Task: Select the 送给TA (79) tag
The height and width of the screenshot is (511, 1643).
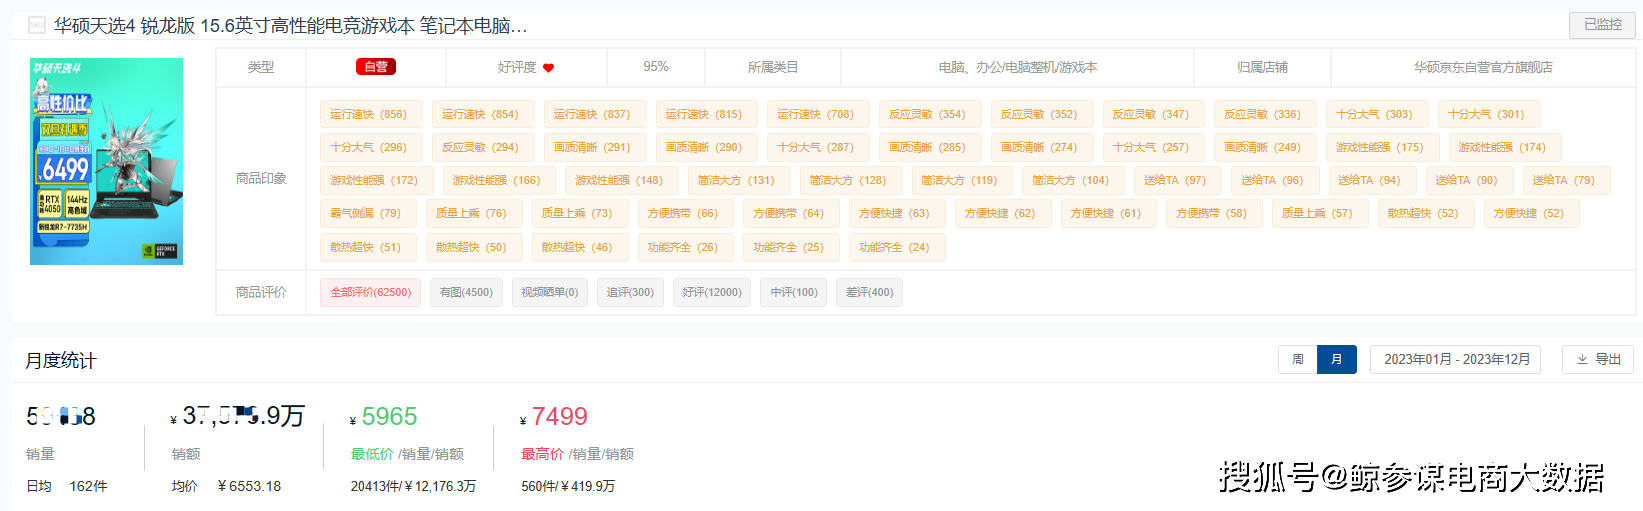Action: tap(1565, 180)
